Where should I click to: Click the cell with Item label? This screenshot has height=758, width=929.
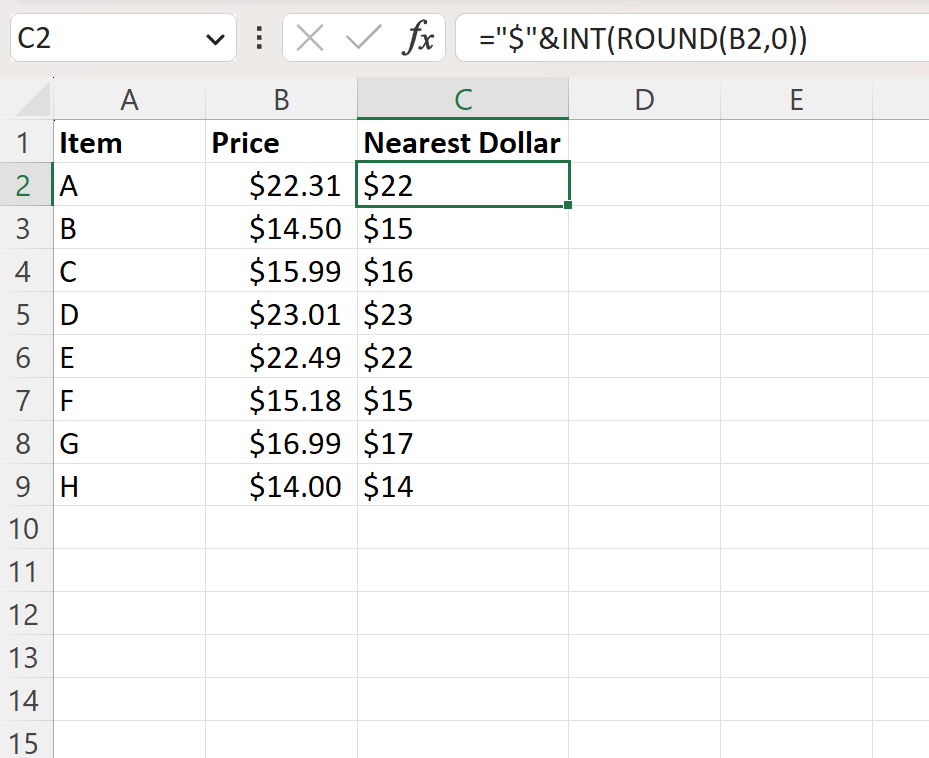(129, 142)
